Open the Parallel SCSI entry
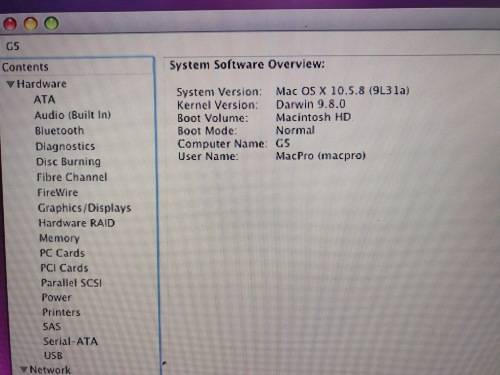Viewport: 500px width, 375px height. (71, 283)
